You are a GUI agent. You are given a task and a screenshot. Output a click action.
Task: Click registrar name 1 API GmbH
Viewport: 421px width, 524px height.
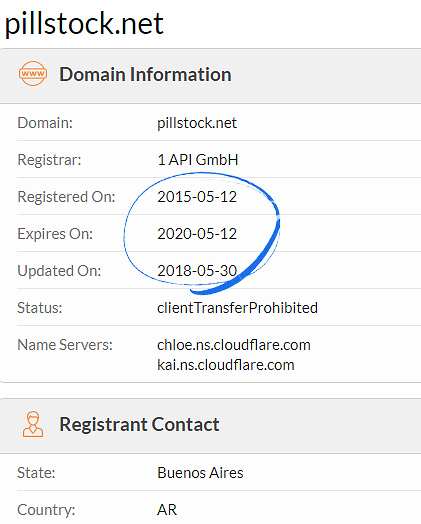197,160
